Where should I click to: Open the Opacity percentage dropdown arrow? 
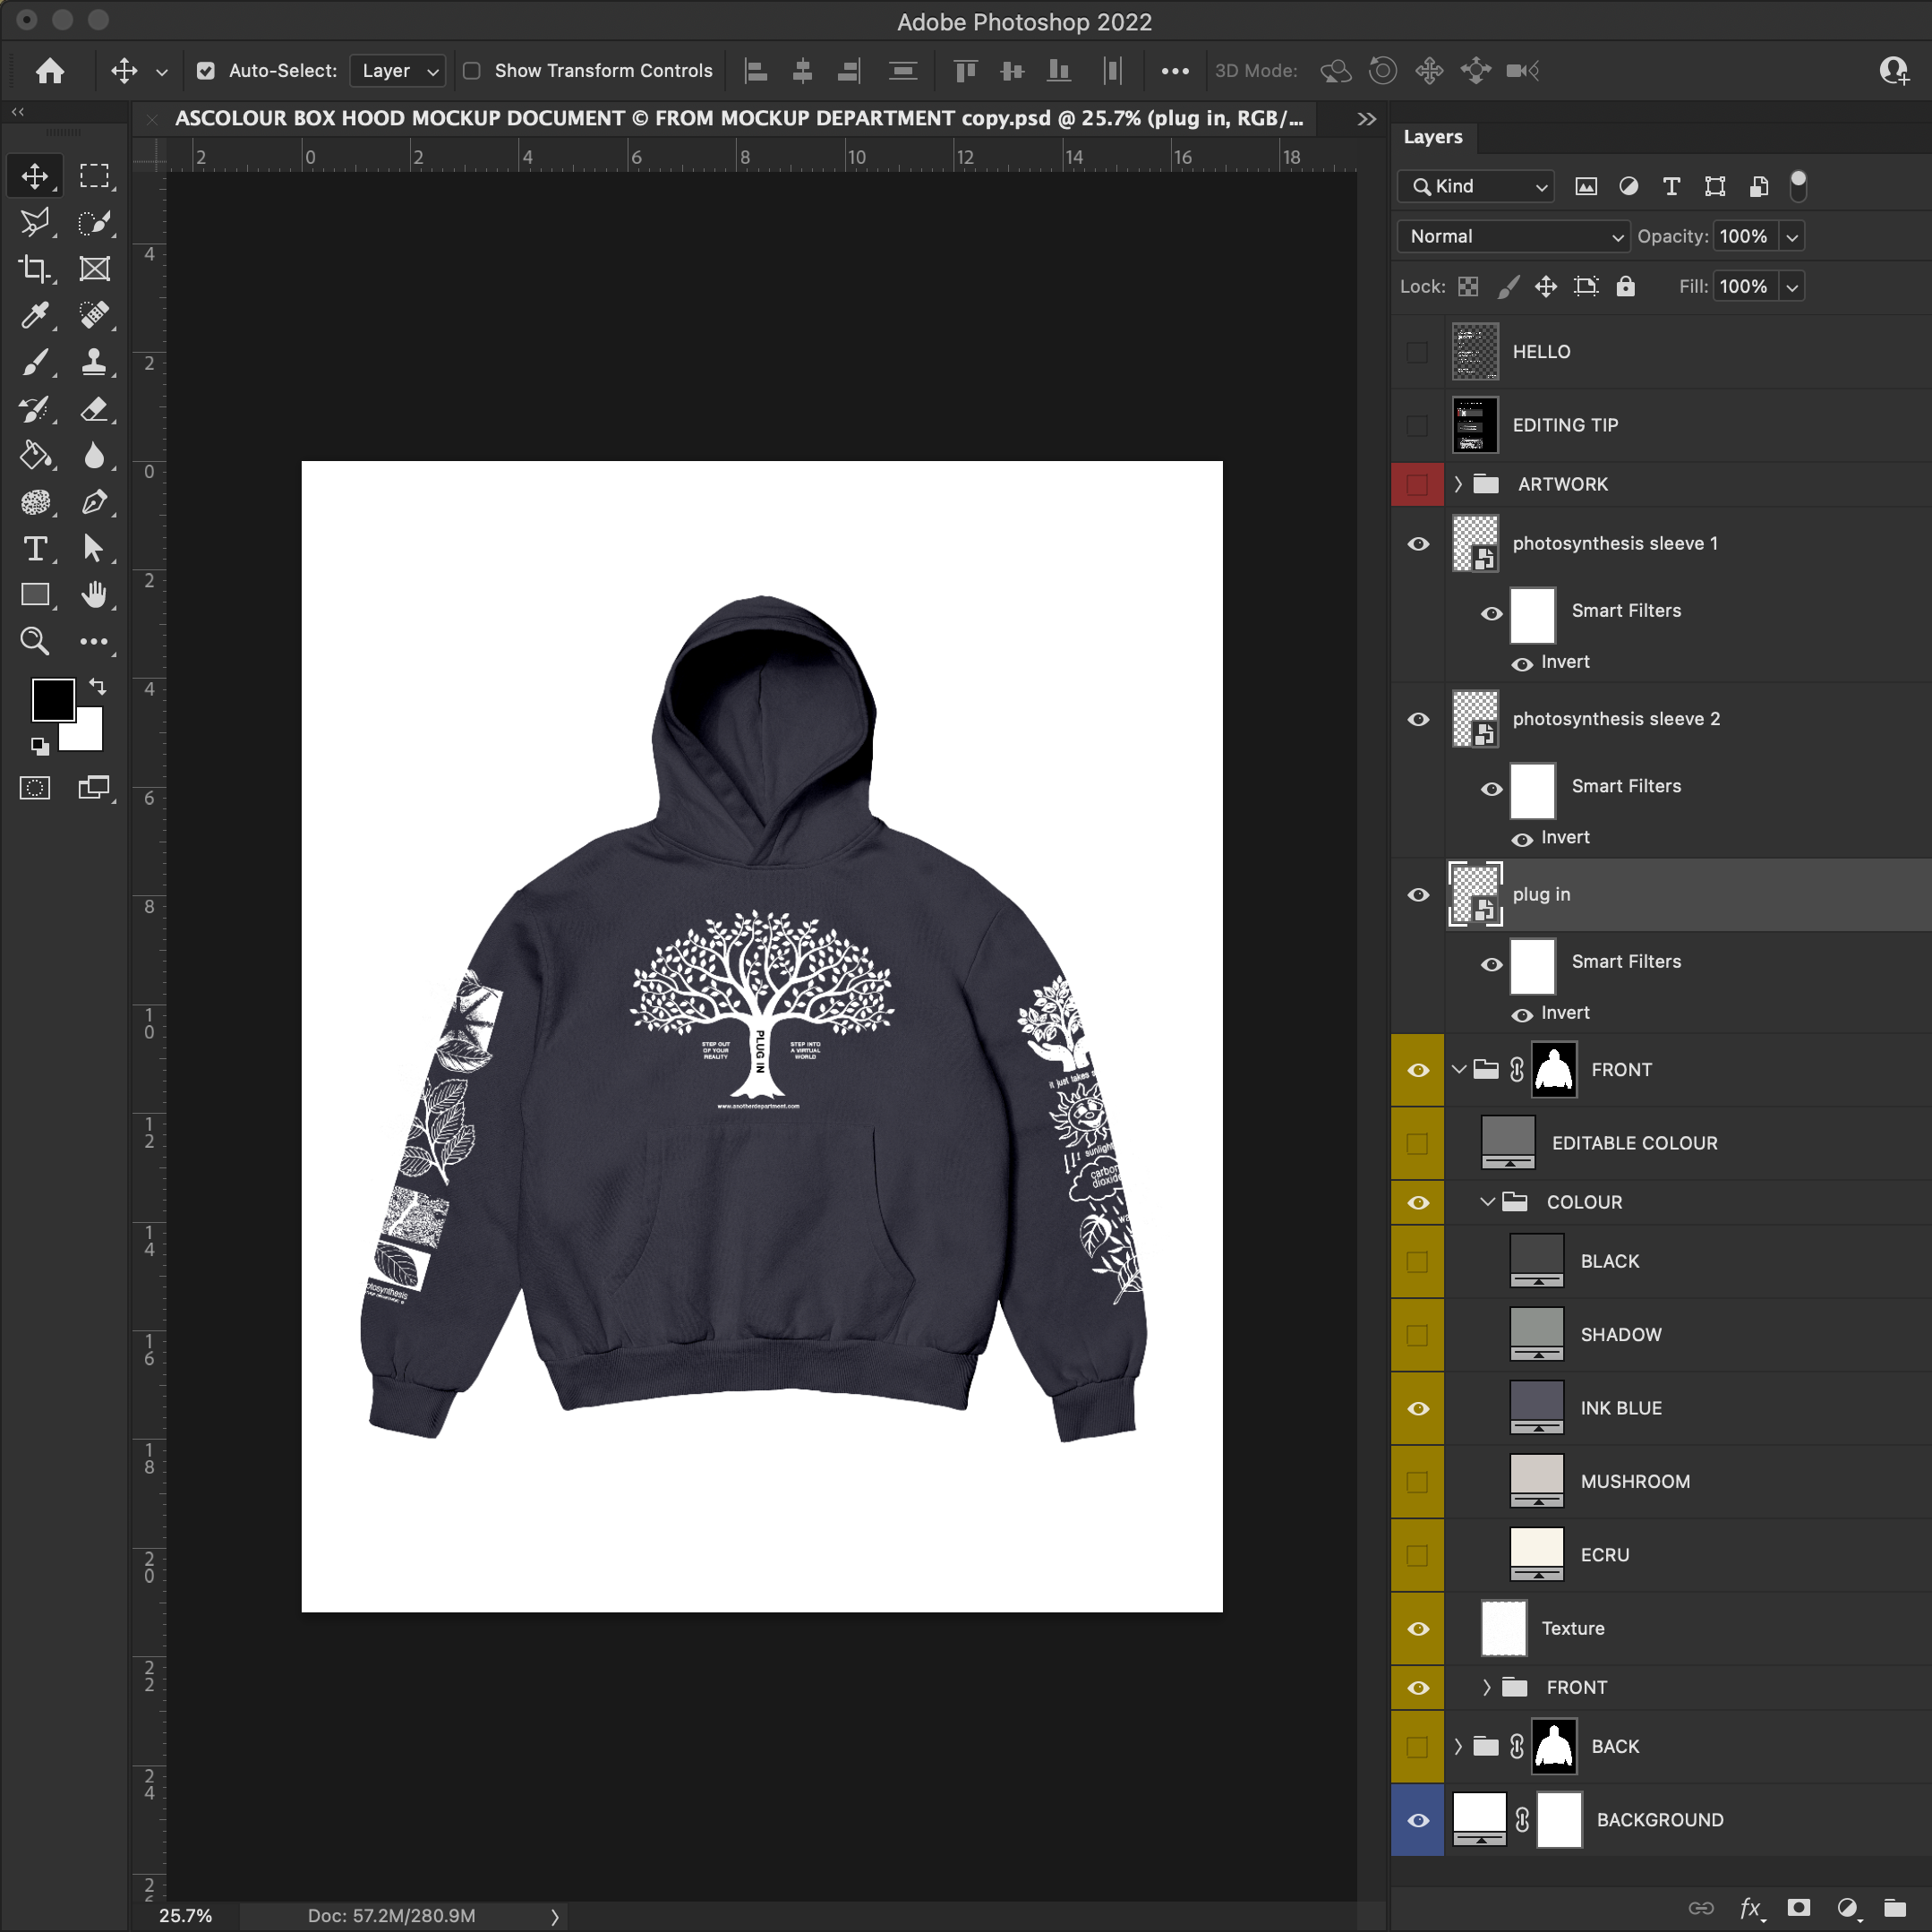pos(1792,237)
